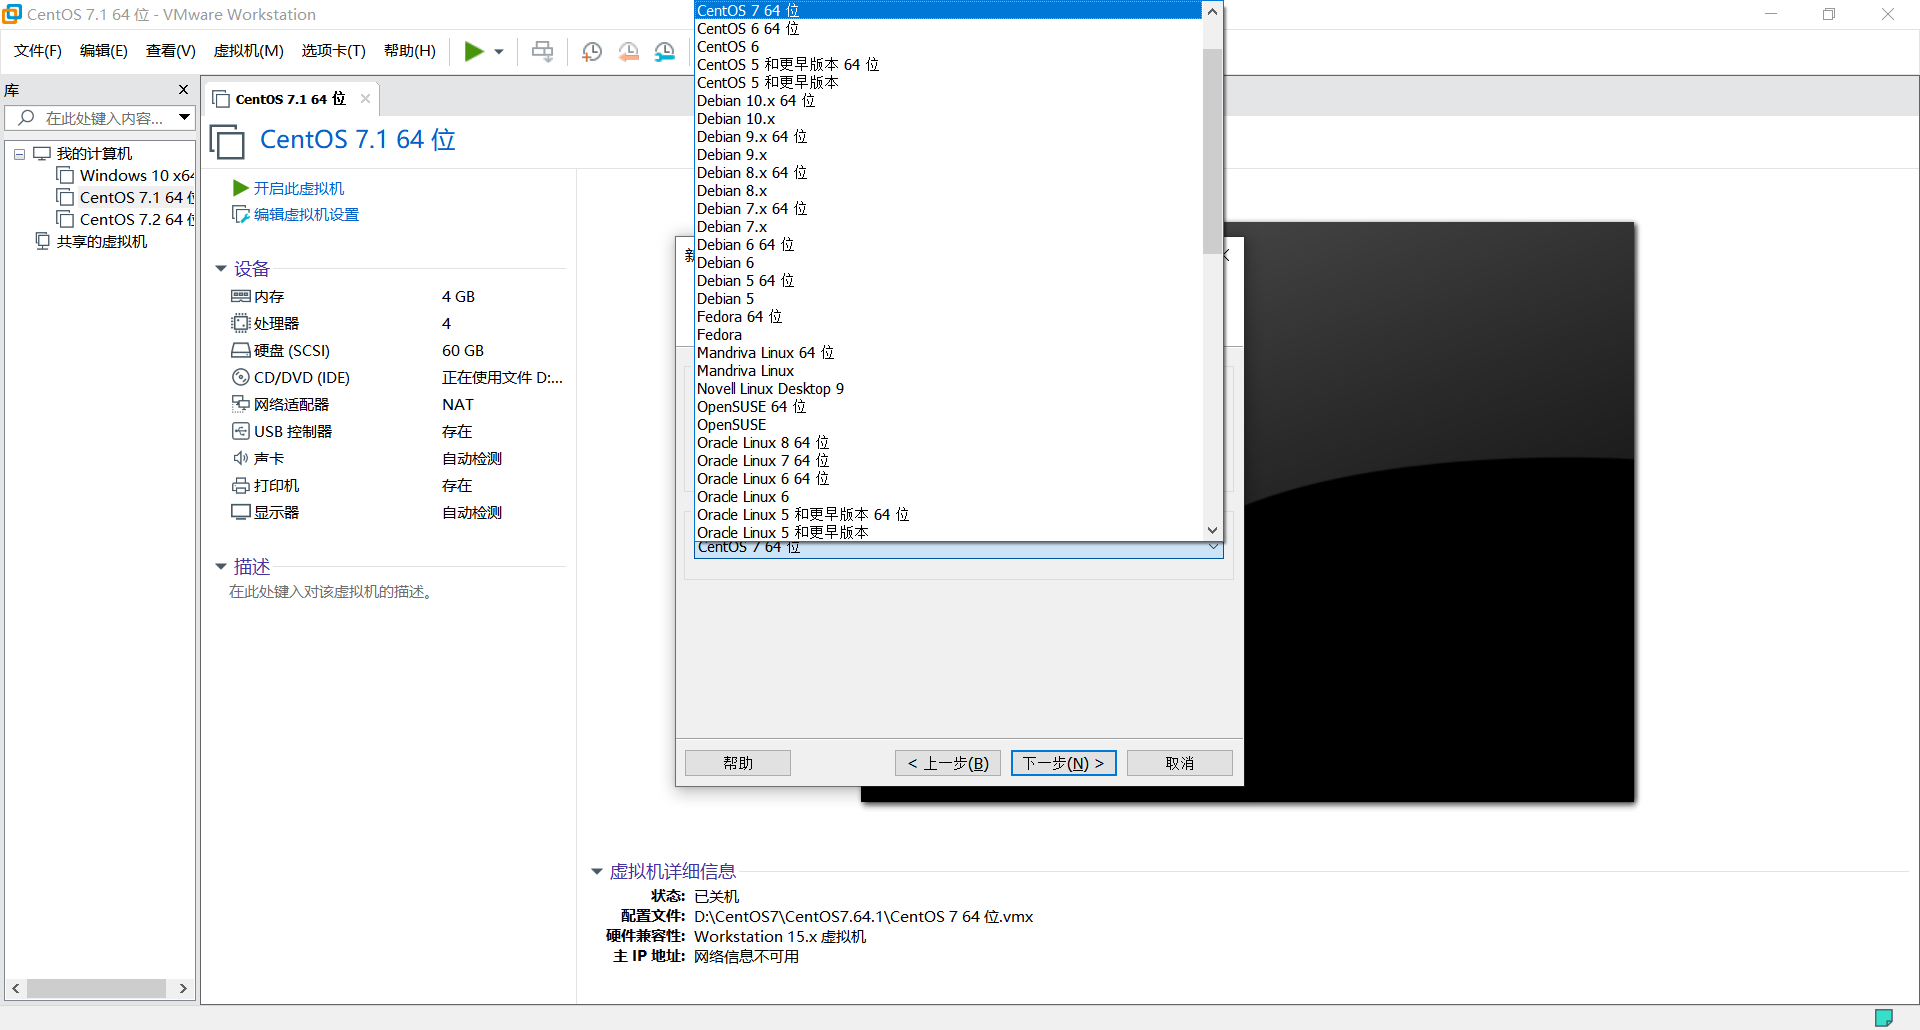The image size is (1920, 1030).
Task: Click 帮助 button in the wizard dialog
Action: pos(738,763)
